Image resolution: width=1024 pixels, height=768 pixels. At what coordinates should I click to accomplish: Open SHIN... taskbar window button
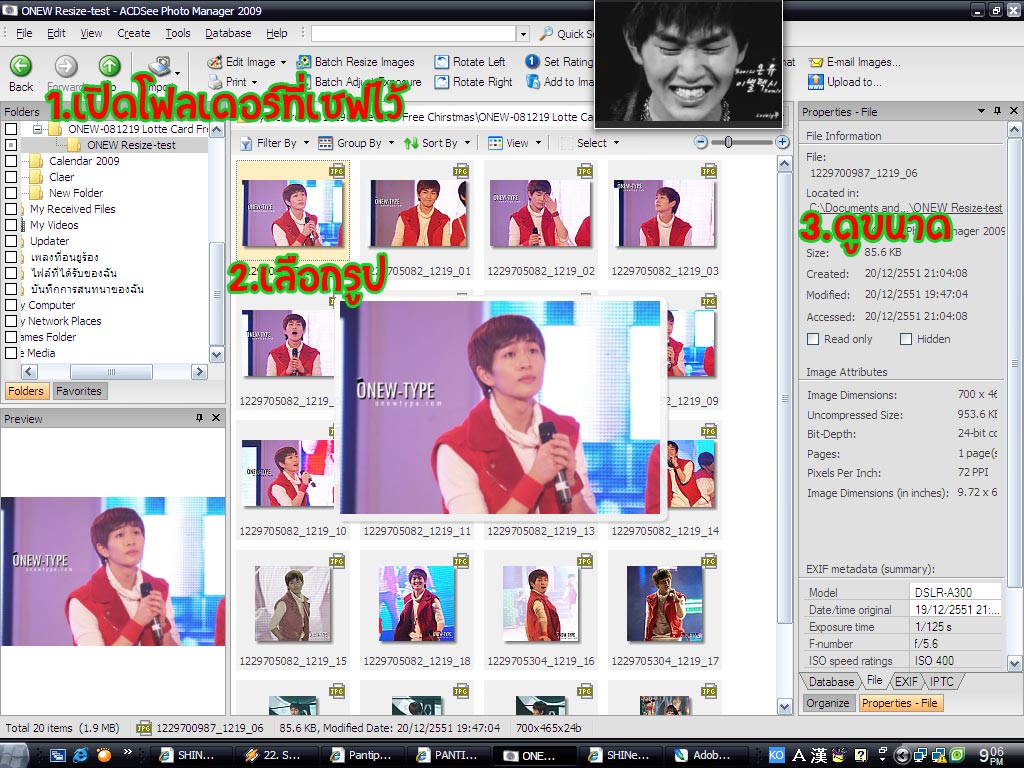click(189, 755)
